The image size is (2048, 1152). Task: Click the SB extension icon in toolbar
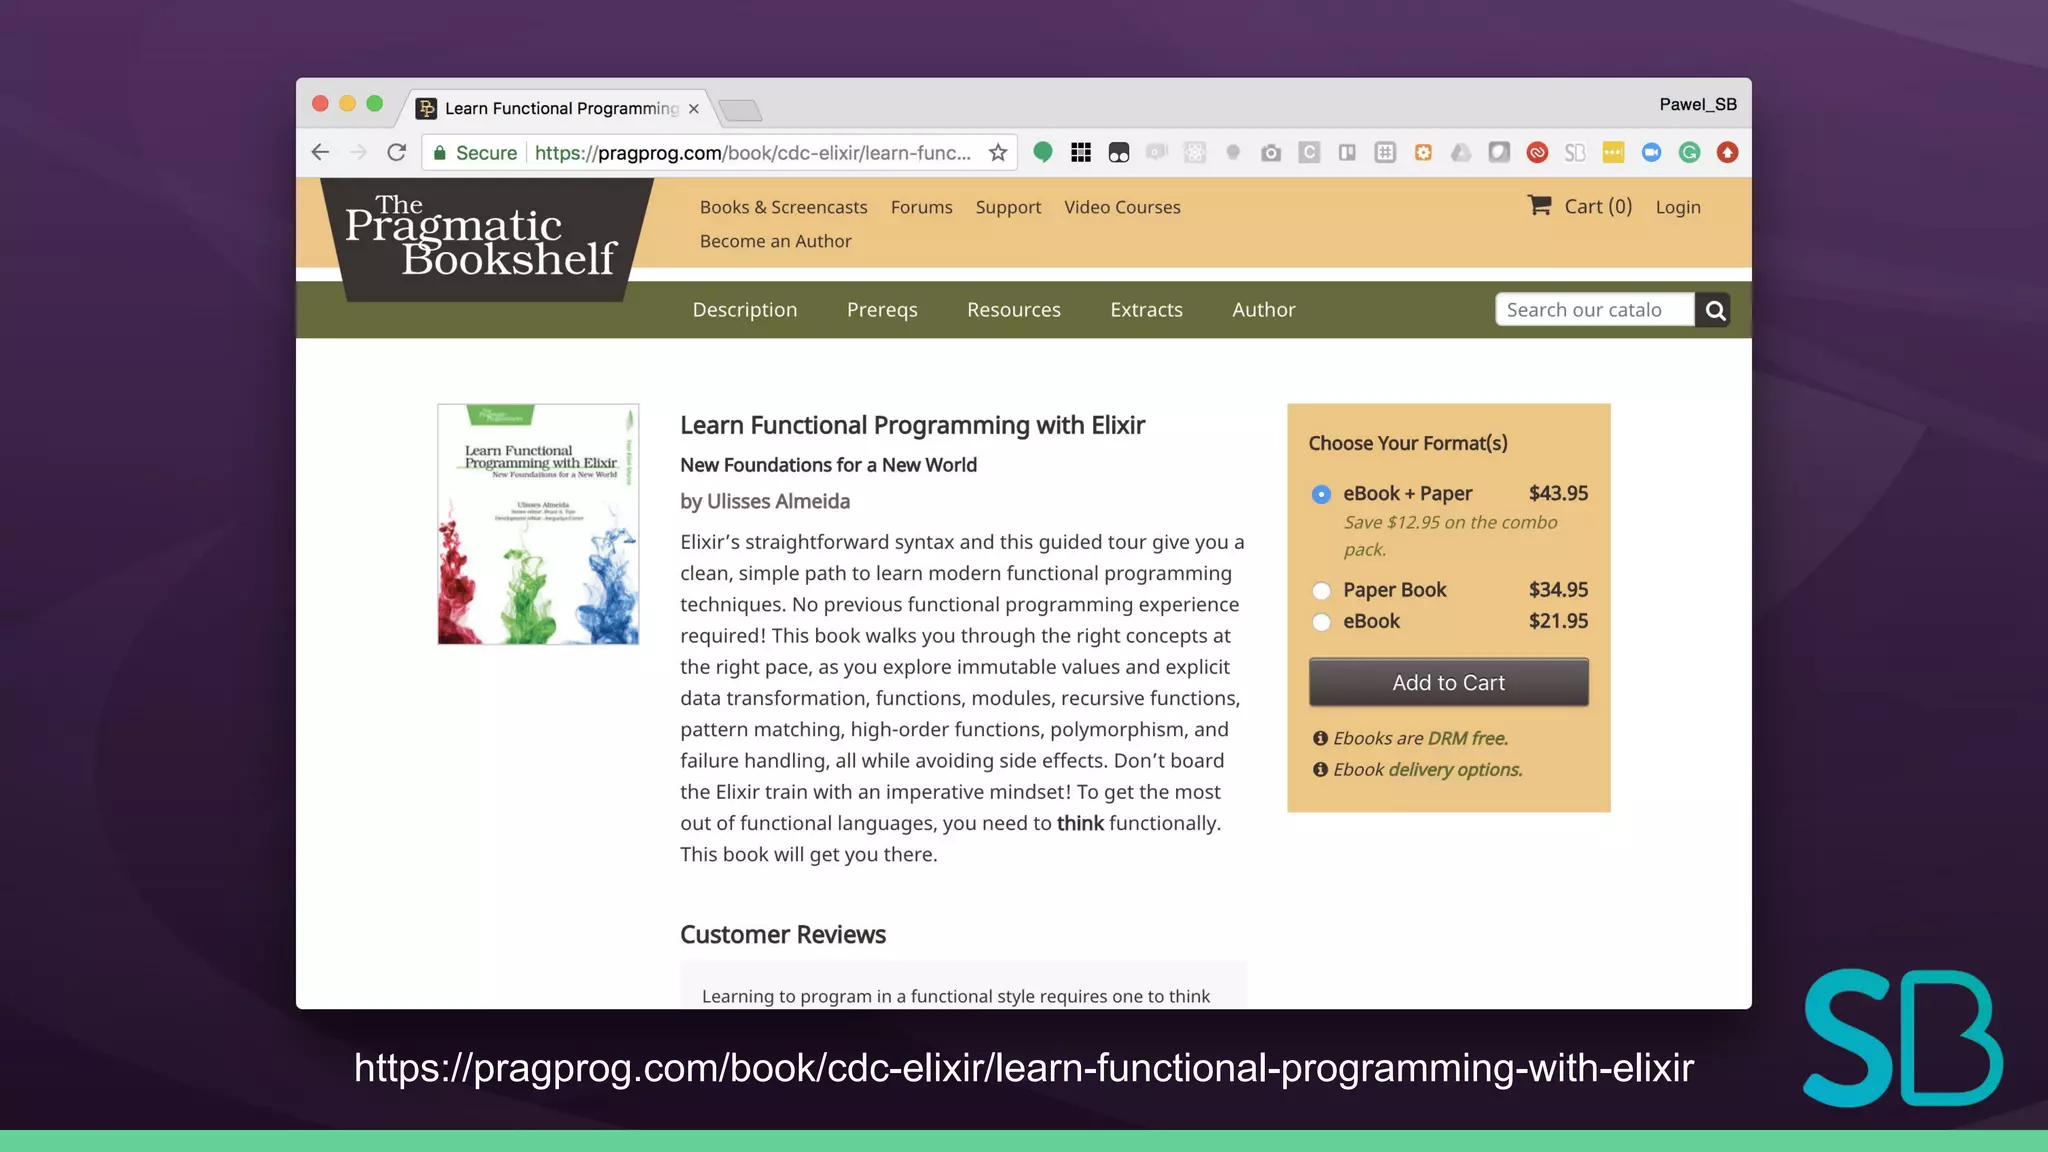pyautogui.click(x=1575, y=152)
